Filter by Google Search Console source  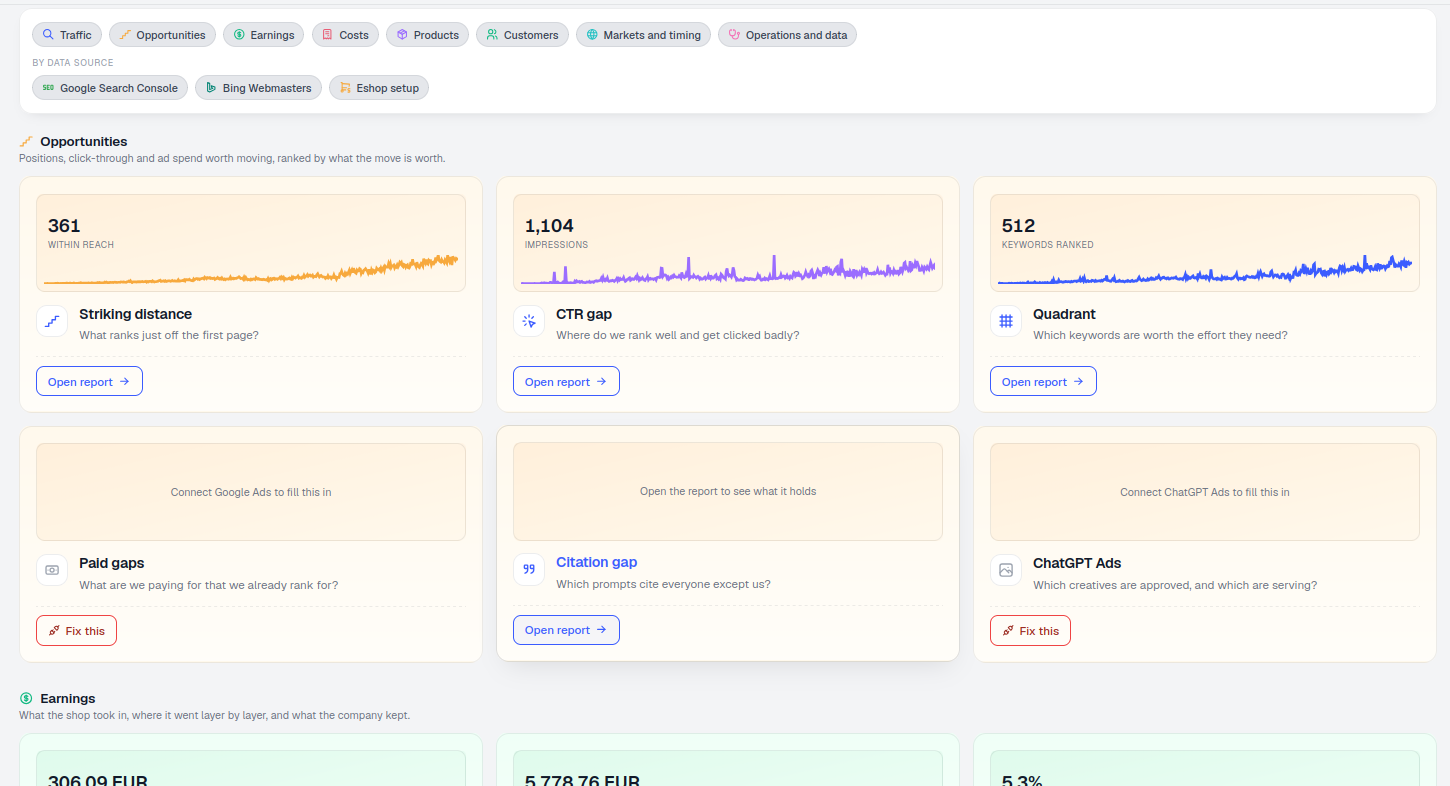tap(110, 88)
